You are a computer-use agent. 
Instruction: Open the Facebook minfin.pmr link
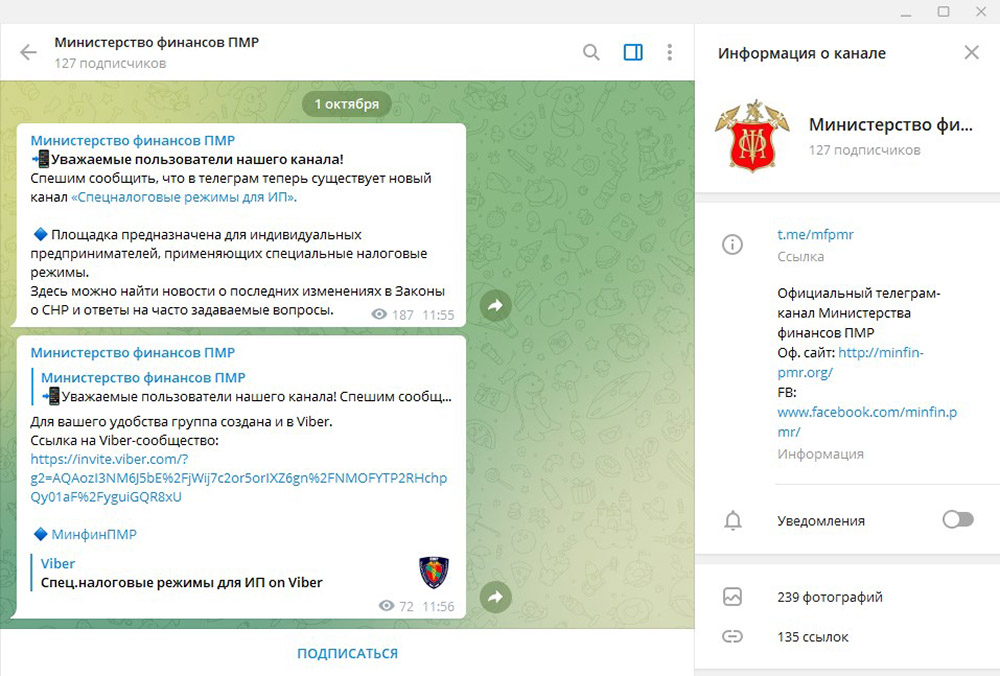867,422
